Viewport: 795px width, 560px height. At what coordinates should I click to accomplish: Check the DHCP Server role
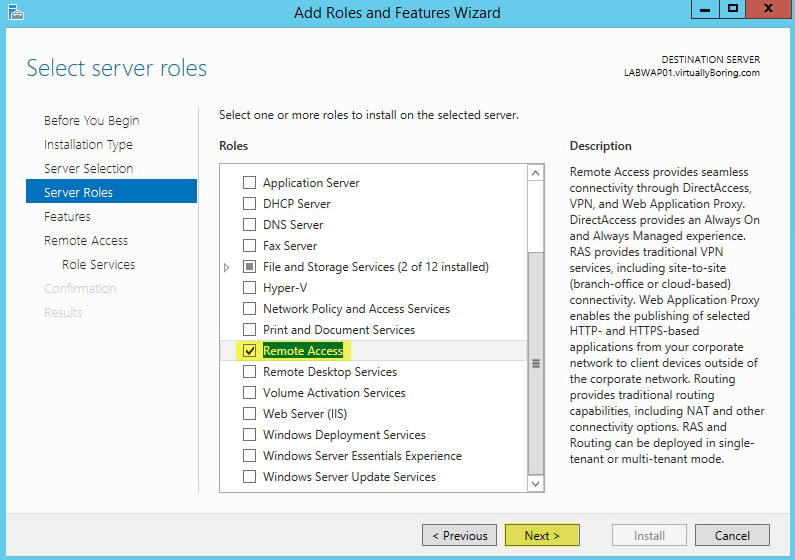(x=249, y=204)
